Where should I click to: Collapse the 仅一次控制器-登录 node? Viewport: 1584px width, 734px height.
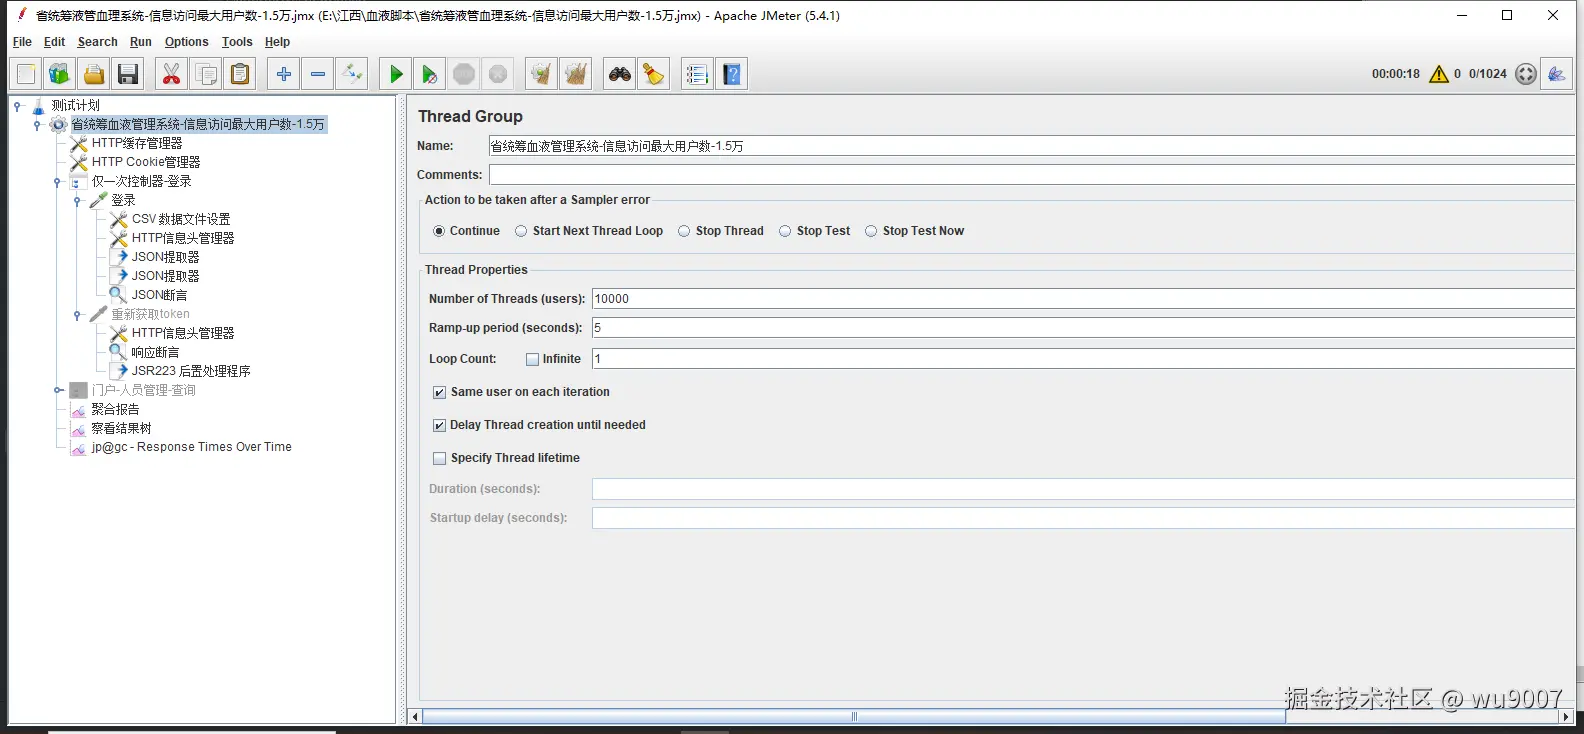(57, 181)
